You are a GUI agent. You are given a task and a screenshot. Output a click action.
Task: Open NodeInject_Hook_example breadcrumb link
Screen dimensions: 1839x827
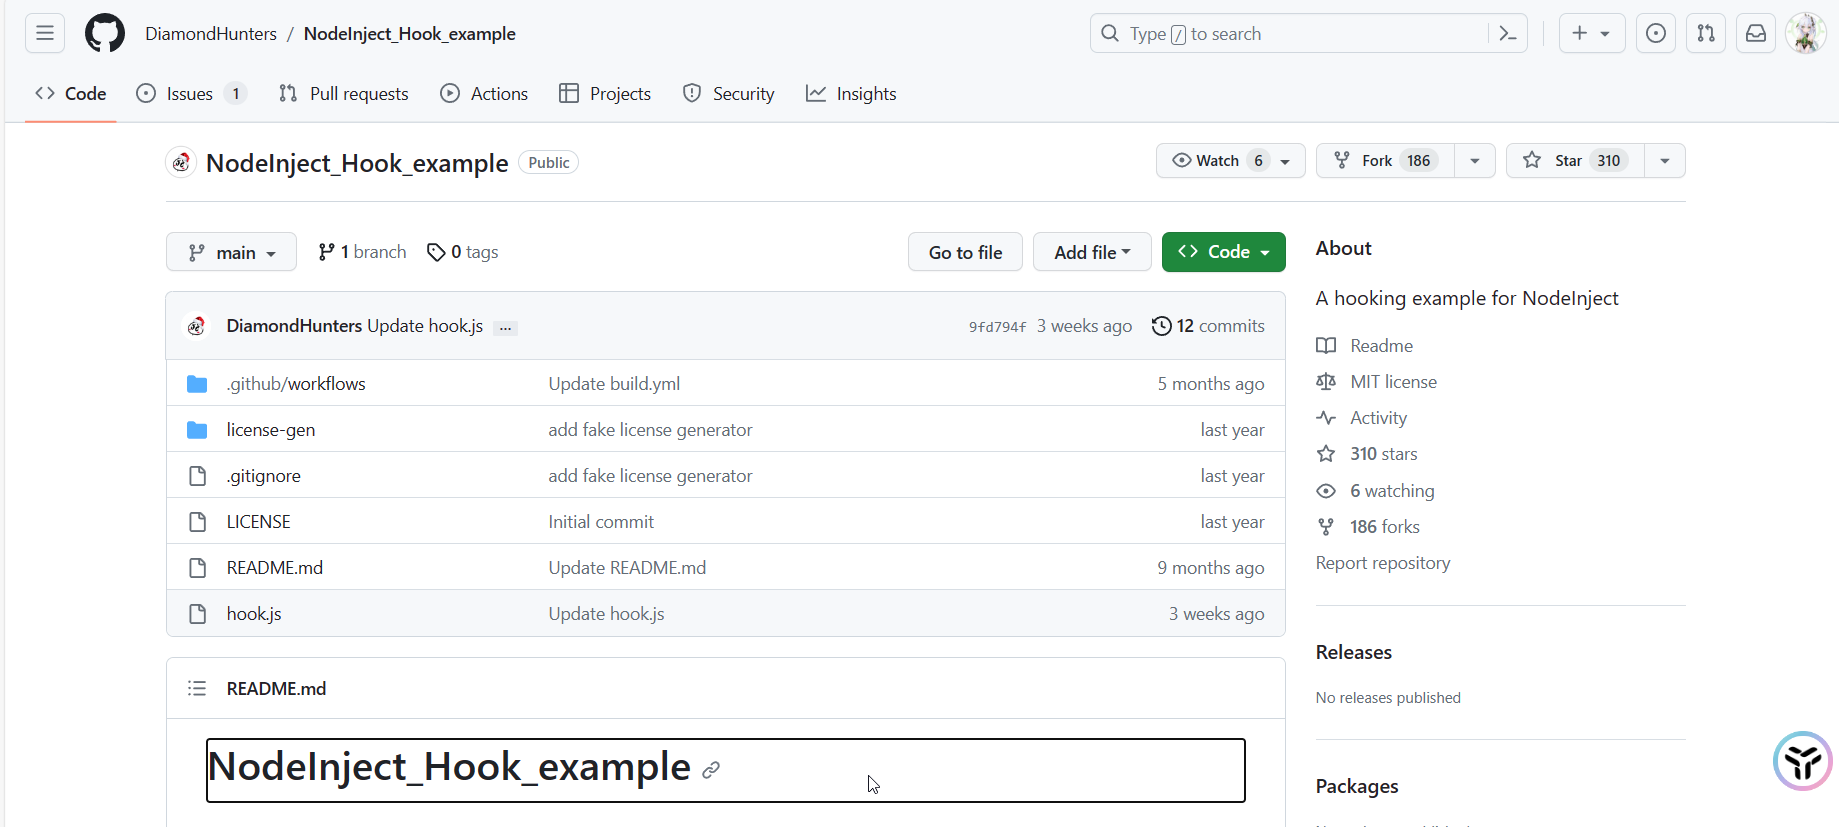coord(410,34)
